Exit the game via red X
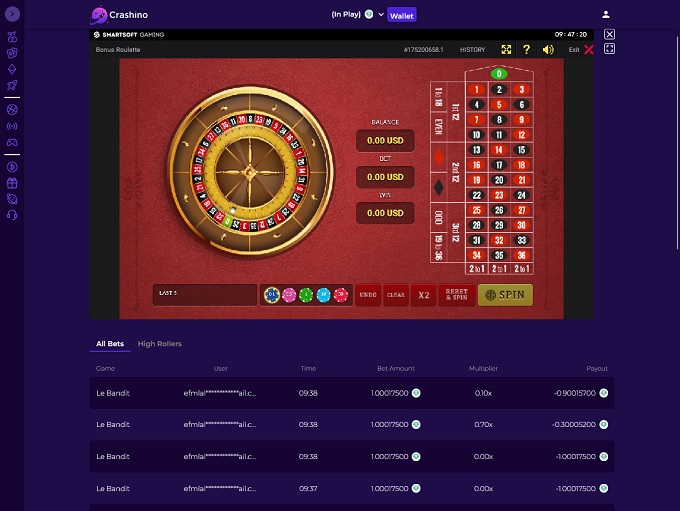 [x=588, y=49]
